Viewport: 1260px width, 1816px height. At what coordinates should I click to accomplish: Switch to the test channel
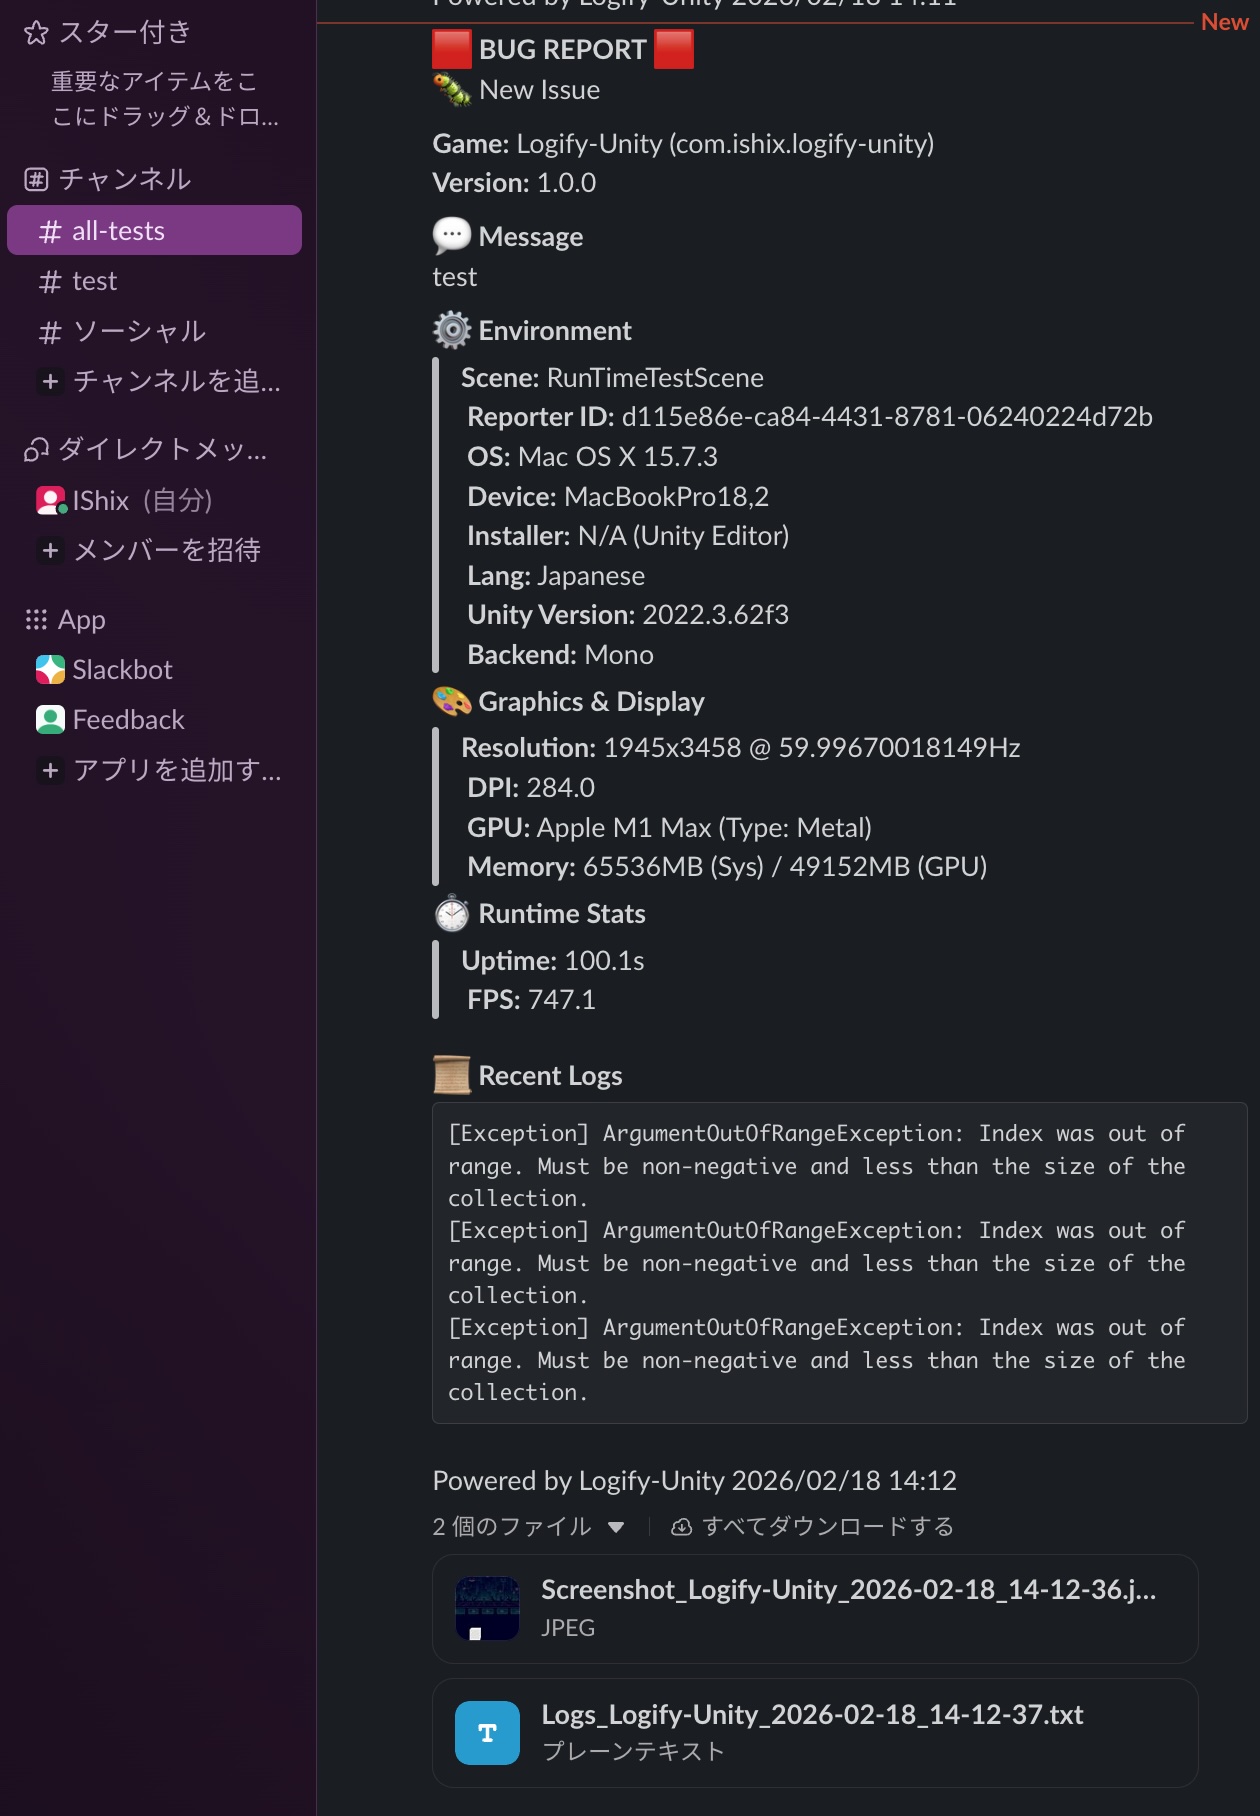click(x=94, y=281)
